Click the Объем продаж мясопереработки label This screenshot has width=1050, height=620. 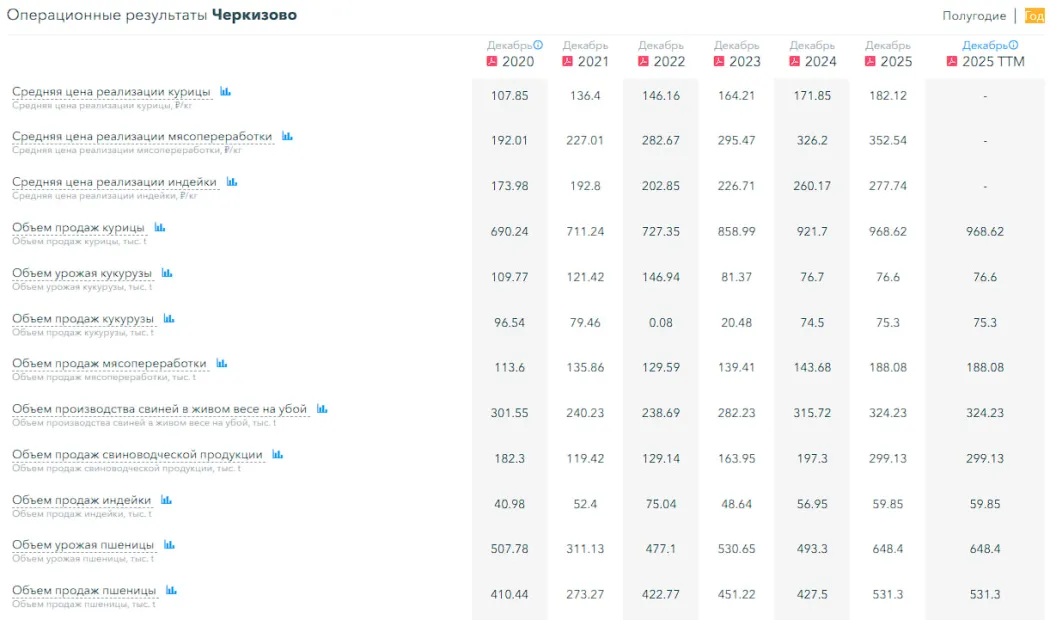coord(109,364)
